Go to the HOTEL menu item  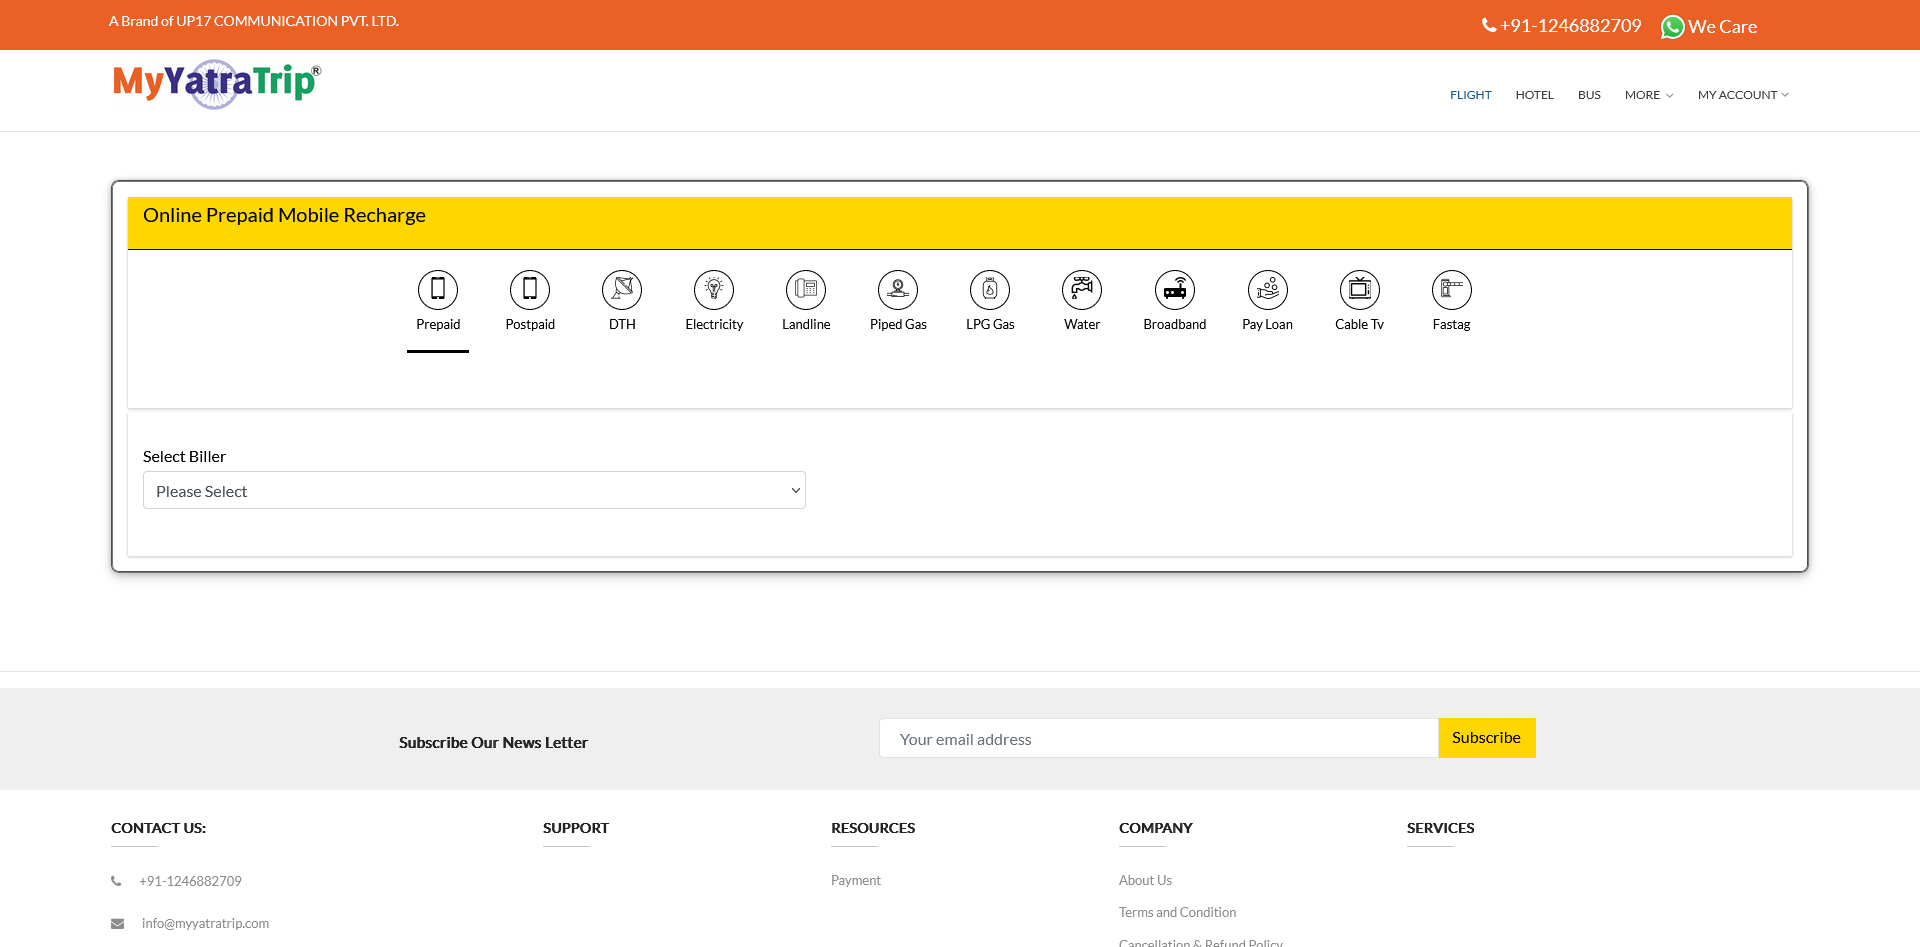1534,95
